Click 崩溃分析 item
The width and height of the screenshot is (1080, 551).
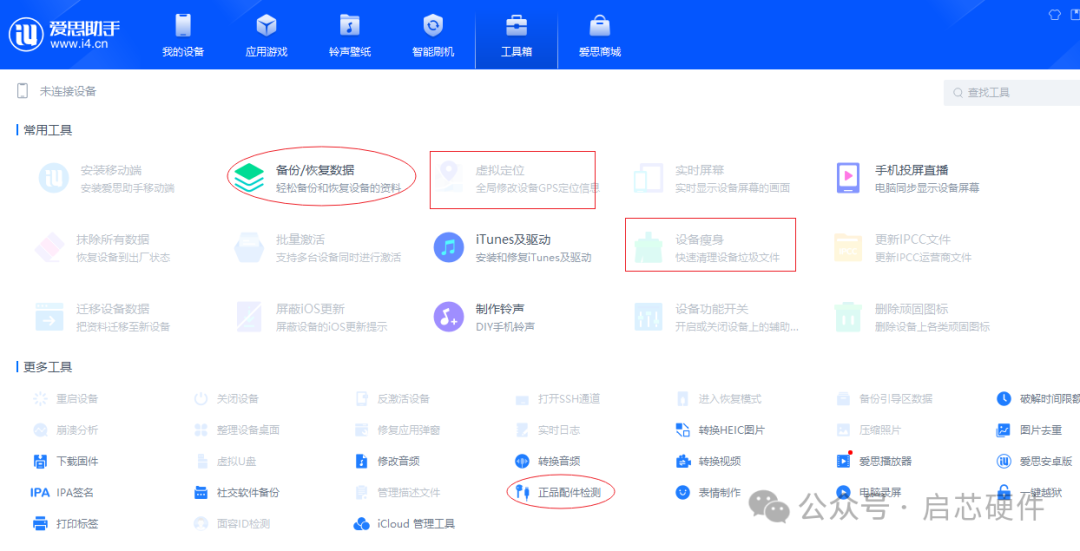pyautogui.click(x=65, y=430)
